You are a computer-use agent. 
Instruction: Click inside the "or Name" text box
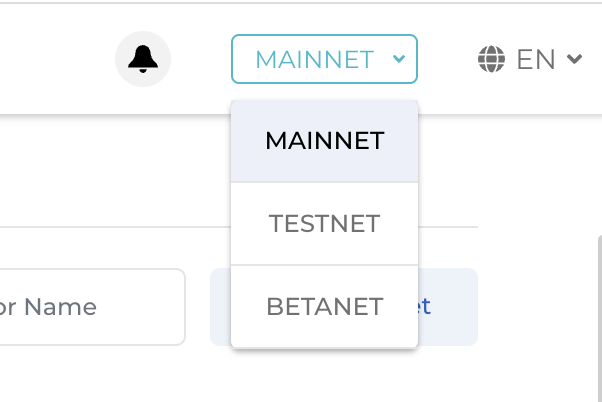tap(90, 307)
